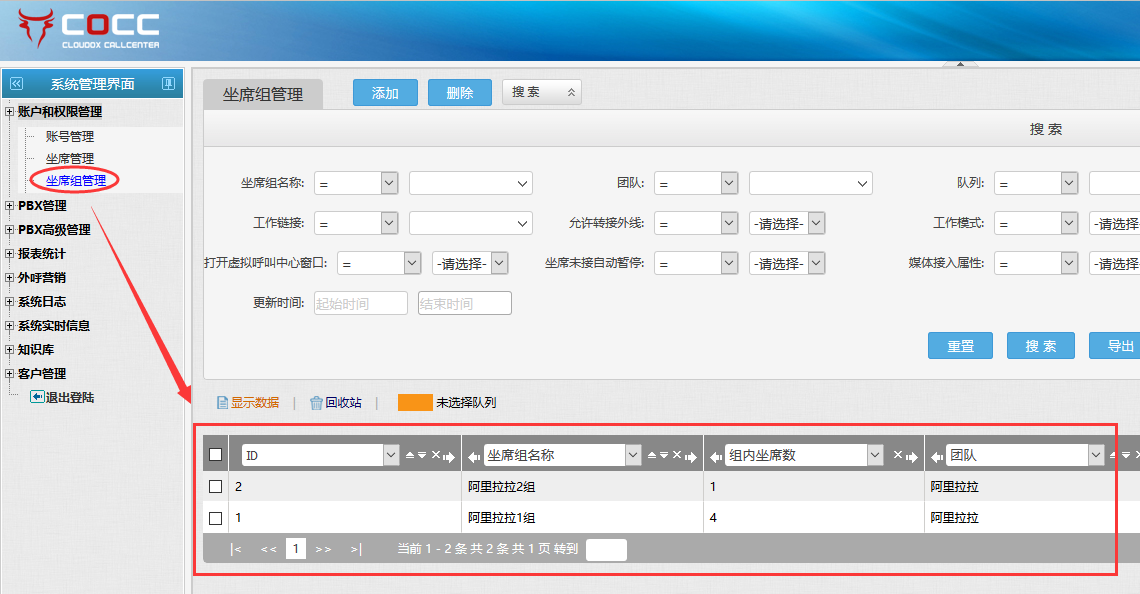Click the 显示数据 document icon
Image resolution: width=1140 pixels, height=594 pixels.
point(222,403)
